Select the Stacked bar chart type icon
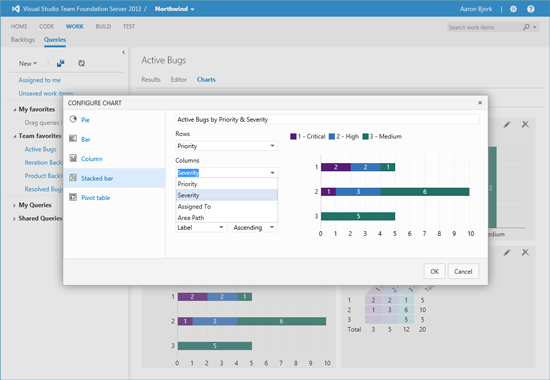 (73, 178)
